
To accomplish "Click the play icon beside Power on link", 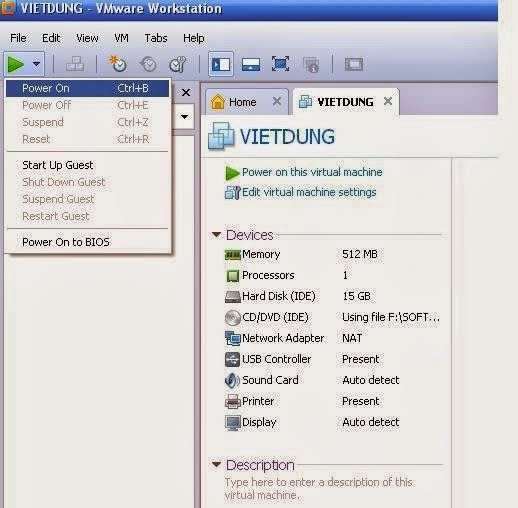I will click(232, 173).
